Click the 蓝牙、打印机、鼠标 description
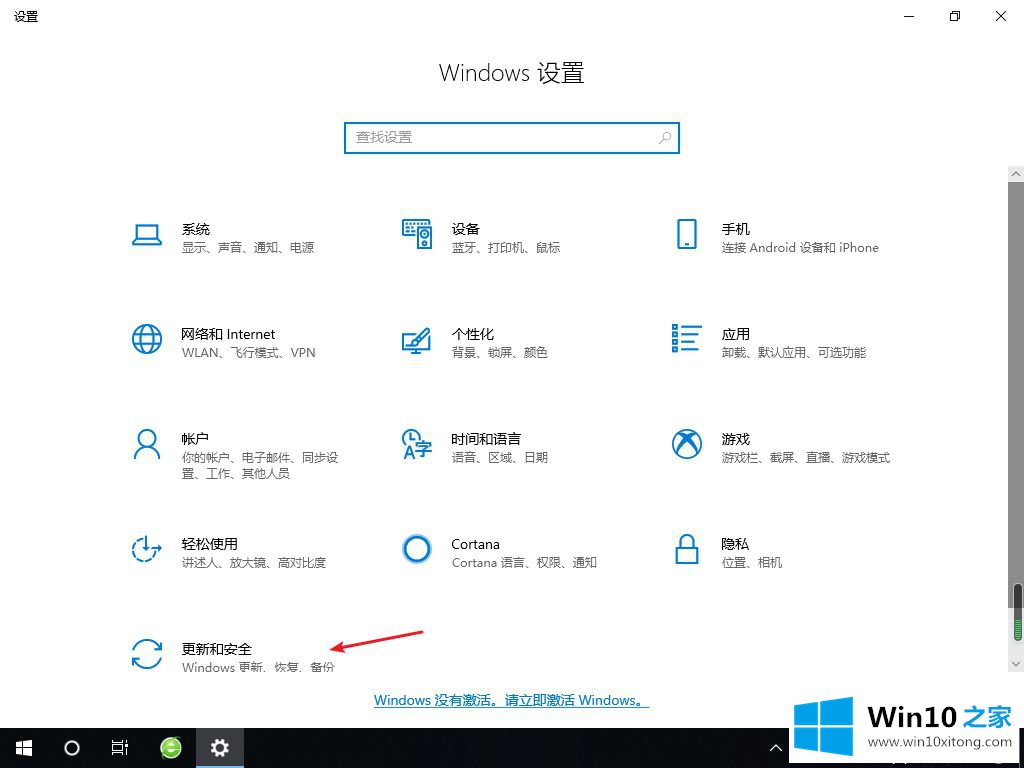Screen dimensions: 1024x768 click(x=506, y=248)
